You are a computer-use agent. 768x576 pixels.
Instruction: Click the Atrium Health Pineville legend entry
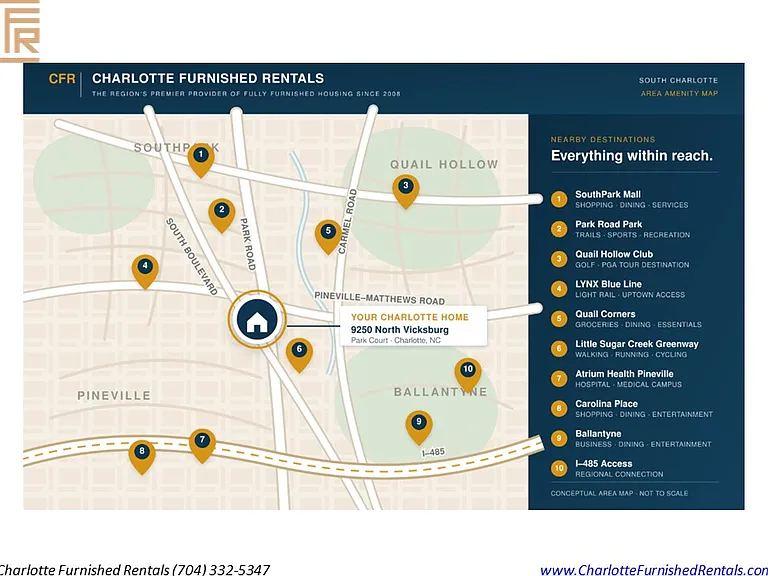click(631, 379)
